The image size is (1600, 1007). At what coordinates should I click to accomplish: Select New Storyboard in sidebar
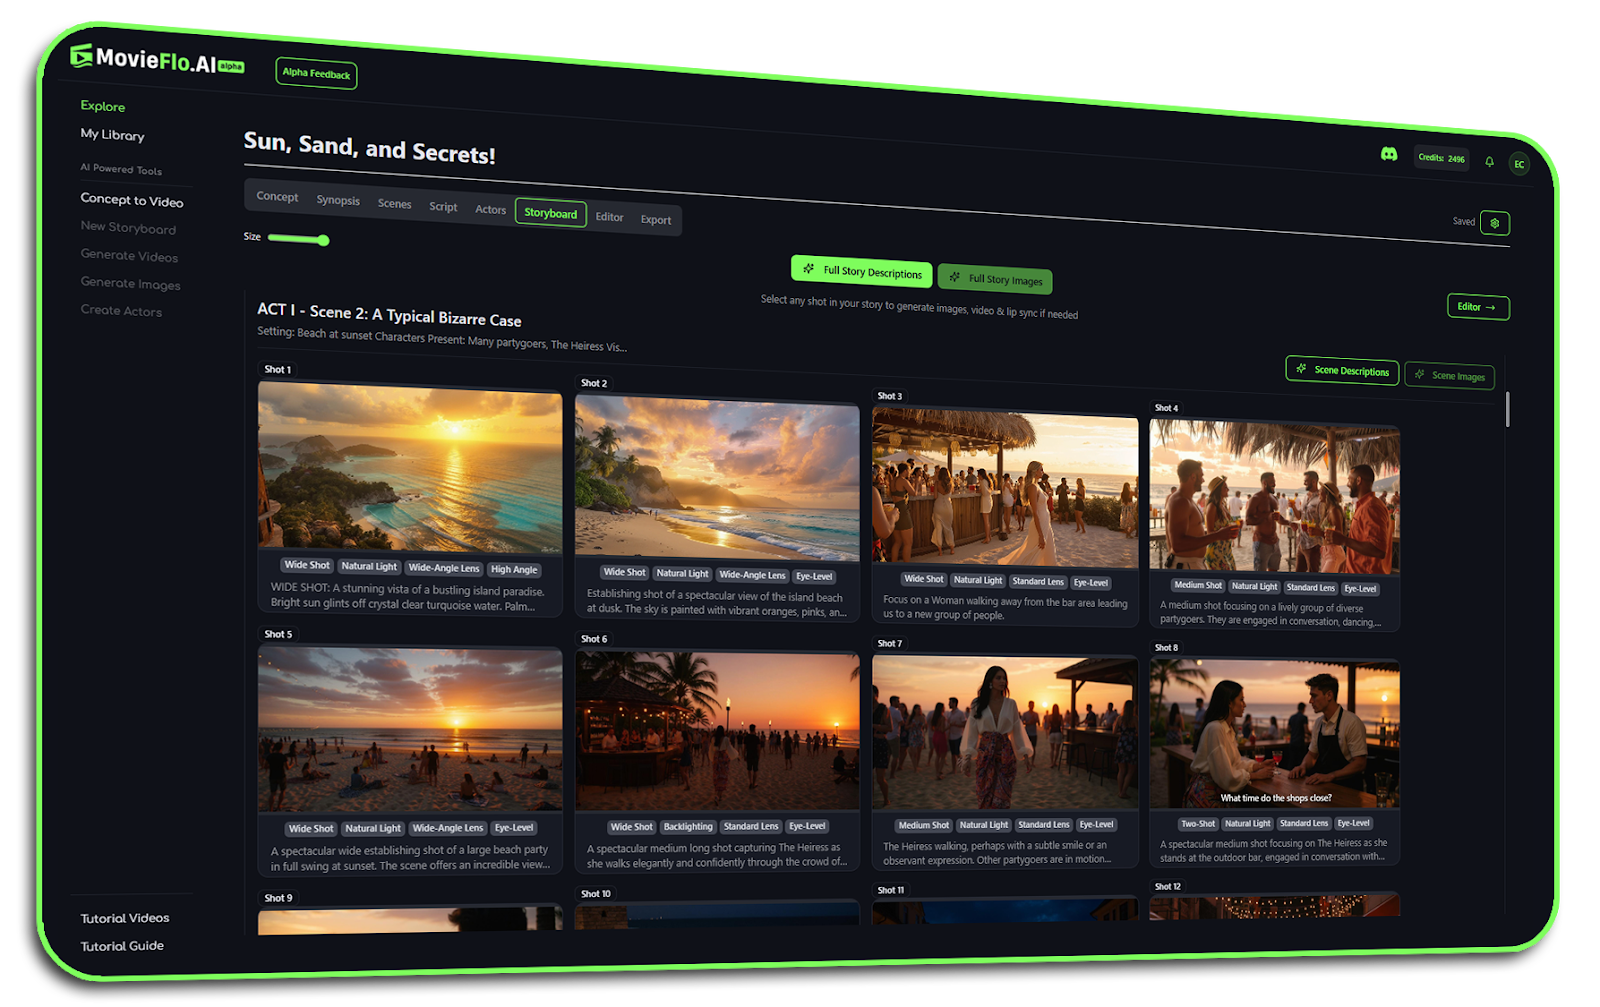pyautogui.click(x=128, y=227)
